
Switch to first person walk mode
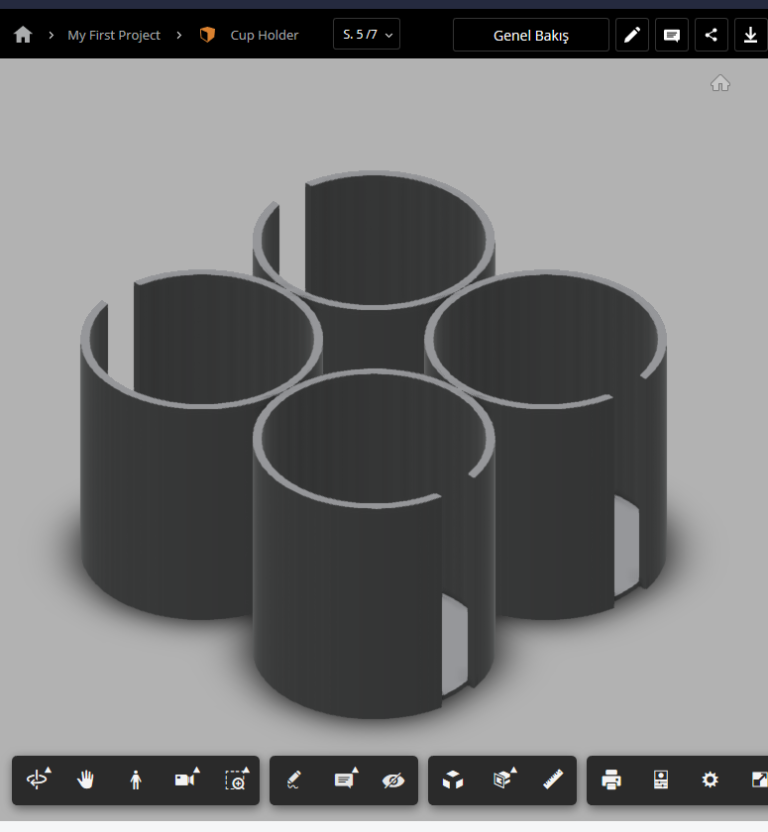[x=136, y=780]
